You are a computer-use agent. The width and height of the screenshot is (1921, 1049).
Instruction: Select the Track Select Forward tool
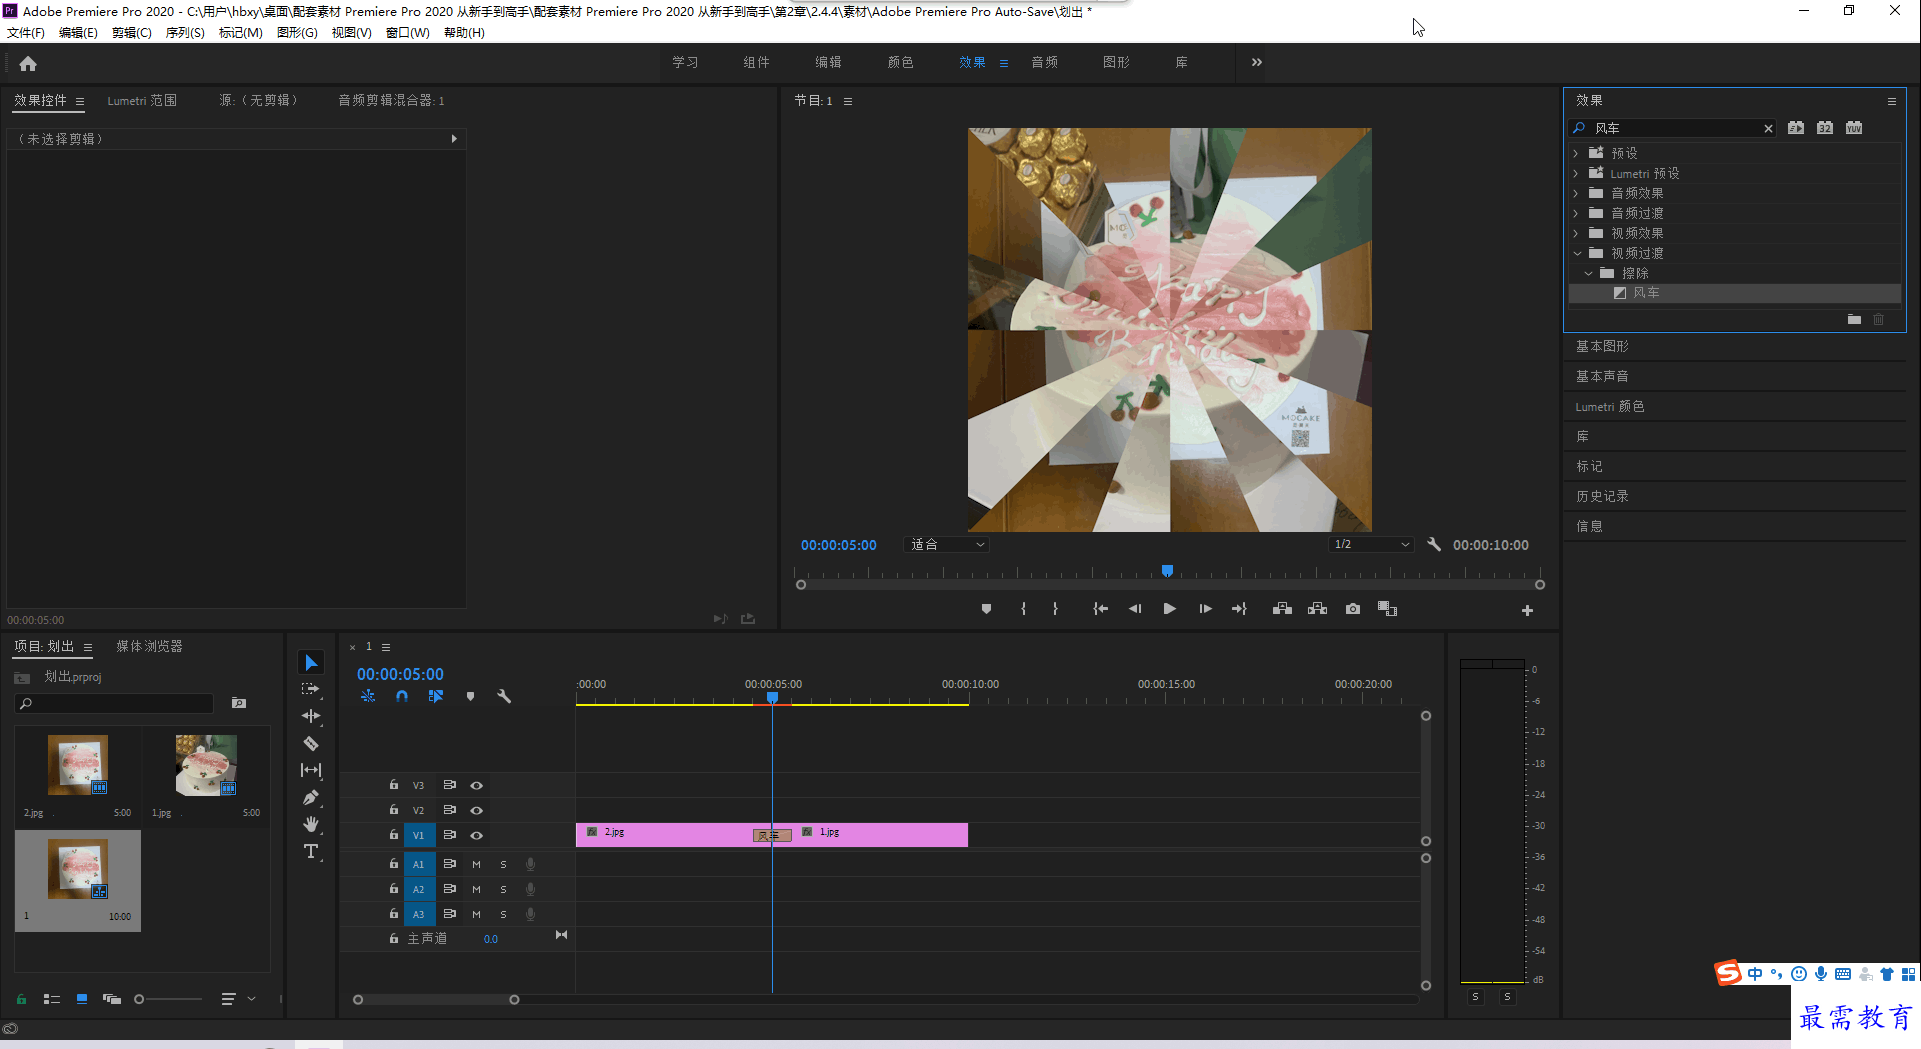(311, 689)
